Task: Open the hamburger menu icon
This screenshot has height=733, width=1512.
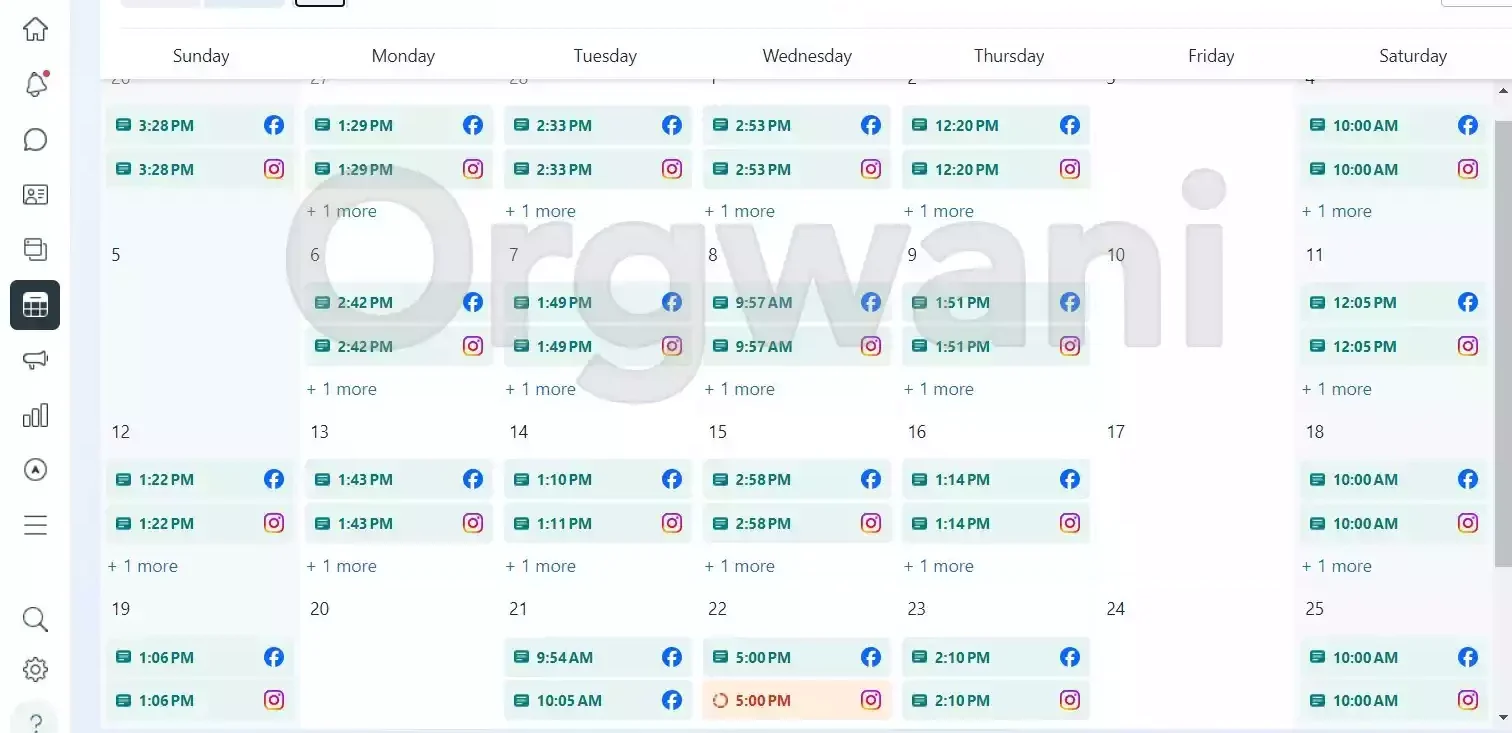Action: coord(35,525)
